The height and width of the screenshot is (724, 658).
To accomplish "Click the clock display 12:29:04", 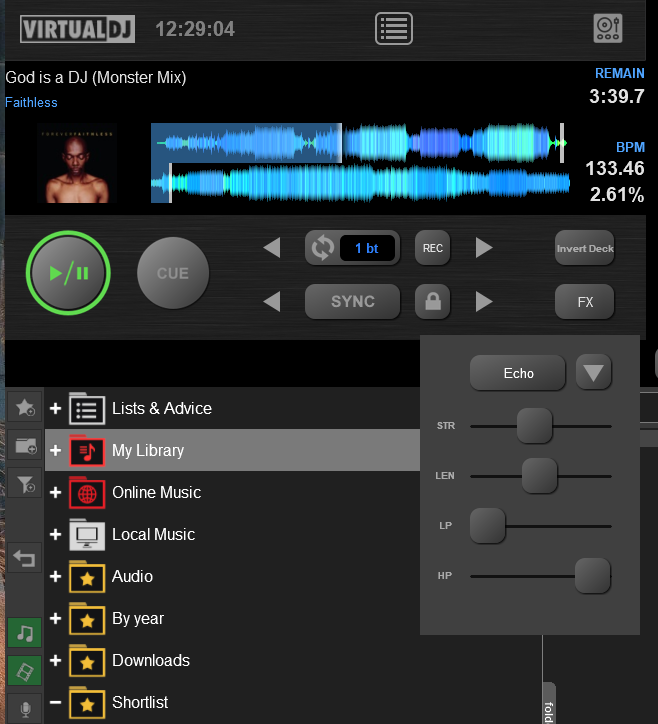I will 195,29.
